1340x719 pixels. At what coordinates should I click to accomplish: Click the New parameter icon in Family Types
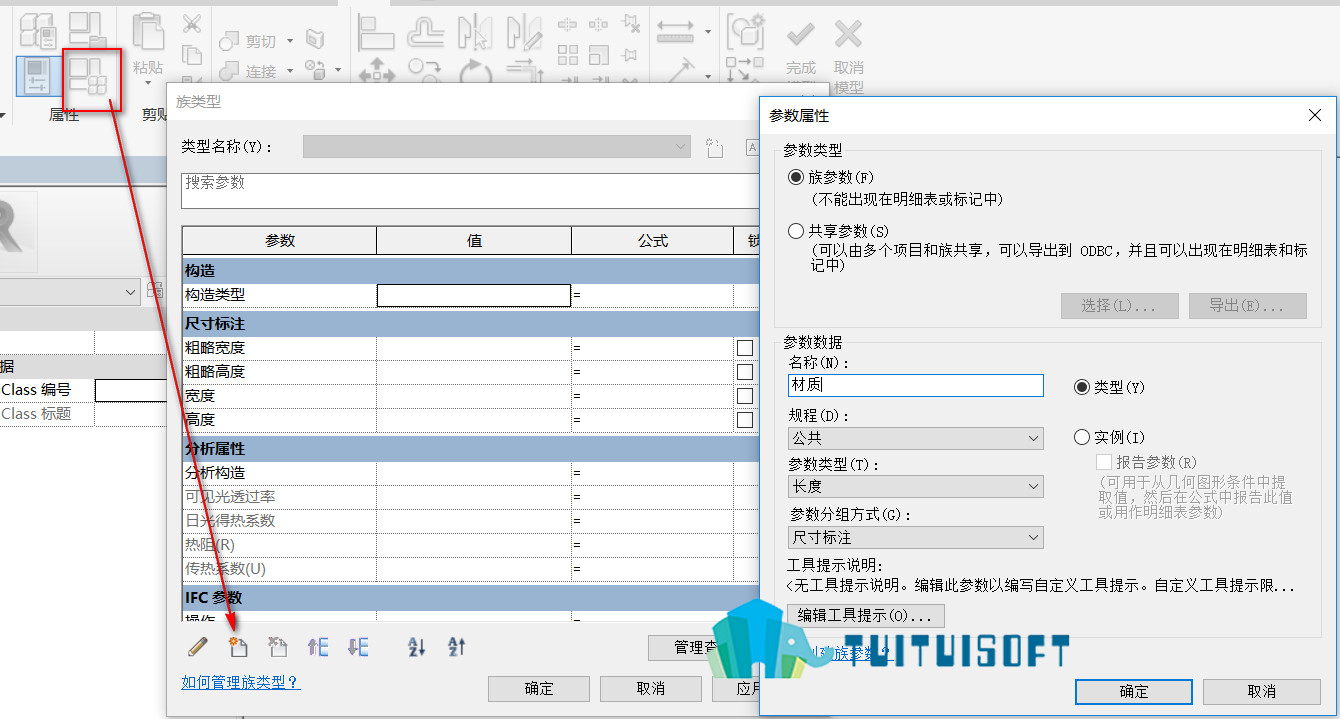point(238,647)
